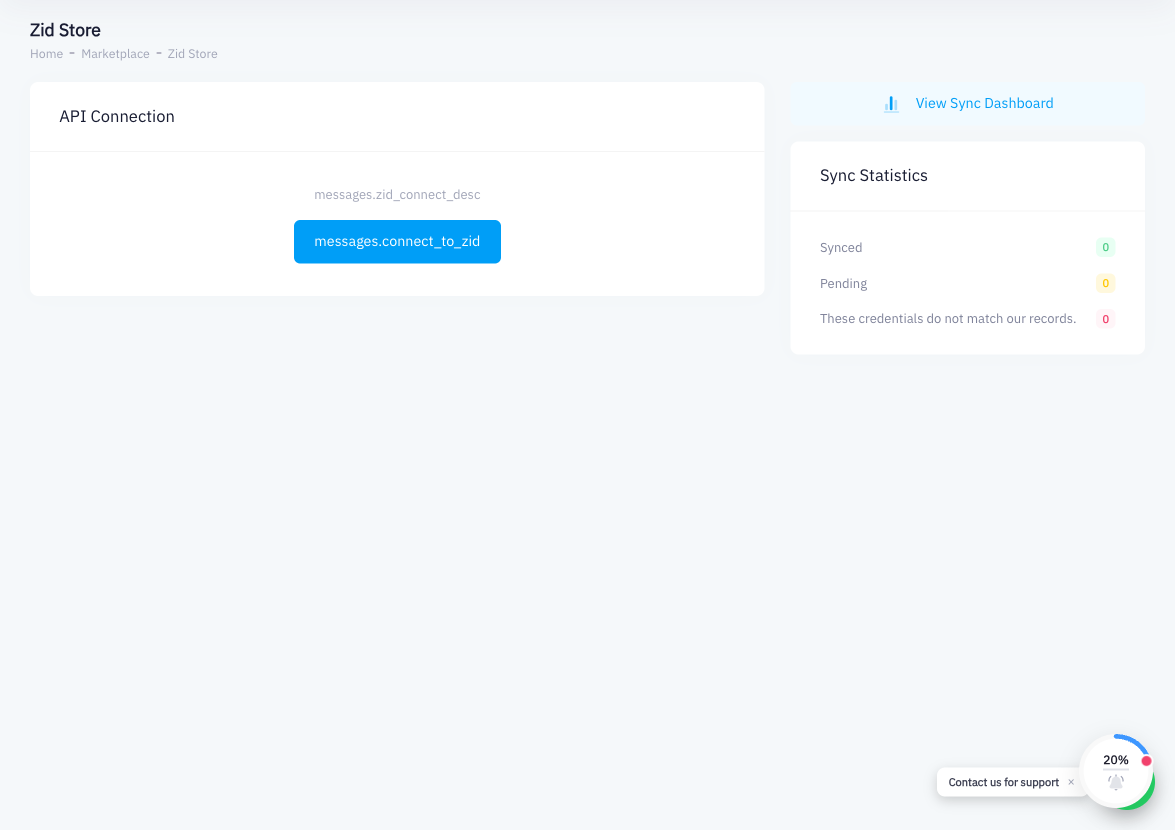Dismiss the Contact us for support tooltip
This screenshot has height=830, width=1175.
[1071, 782]
